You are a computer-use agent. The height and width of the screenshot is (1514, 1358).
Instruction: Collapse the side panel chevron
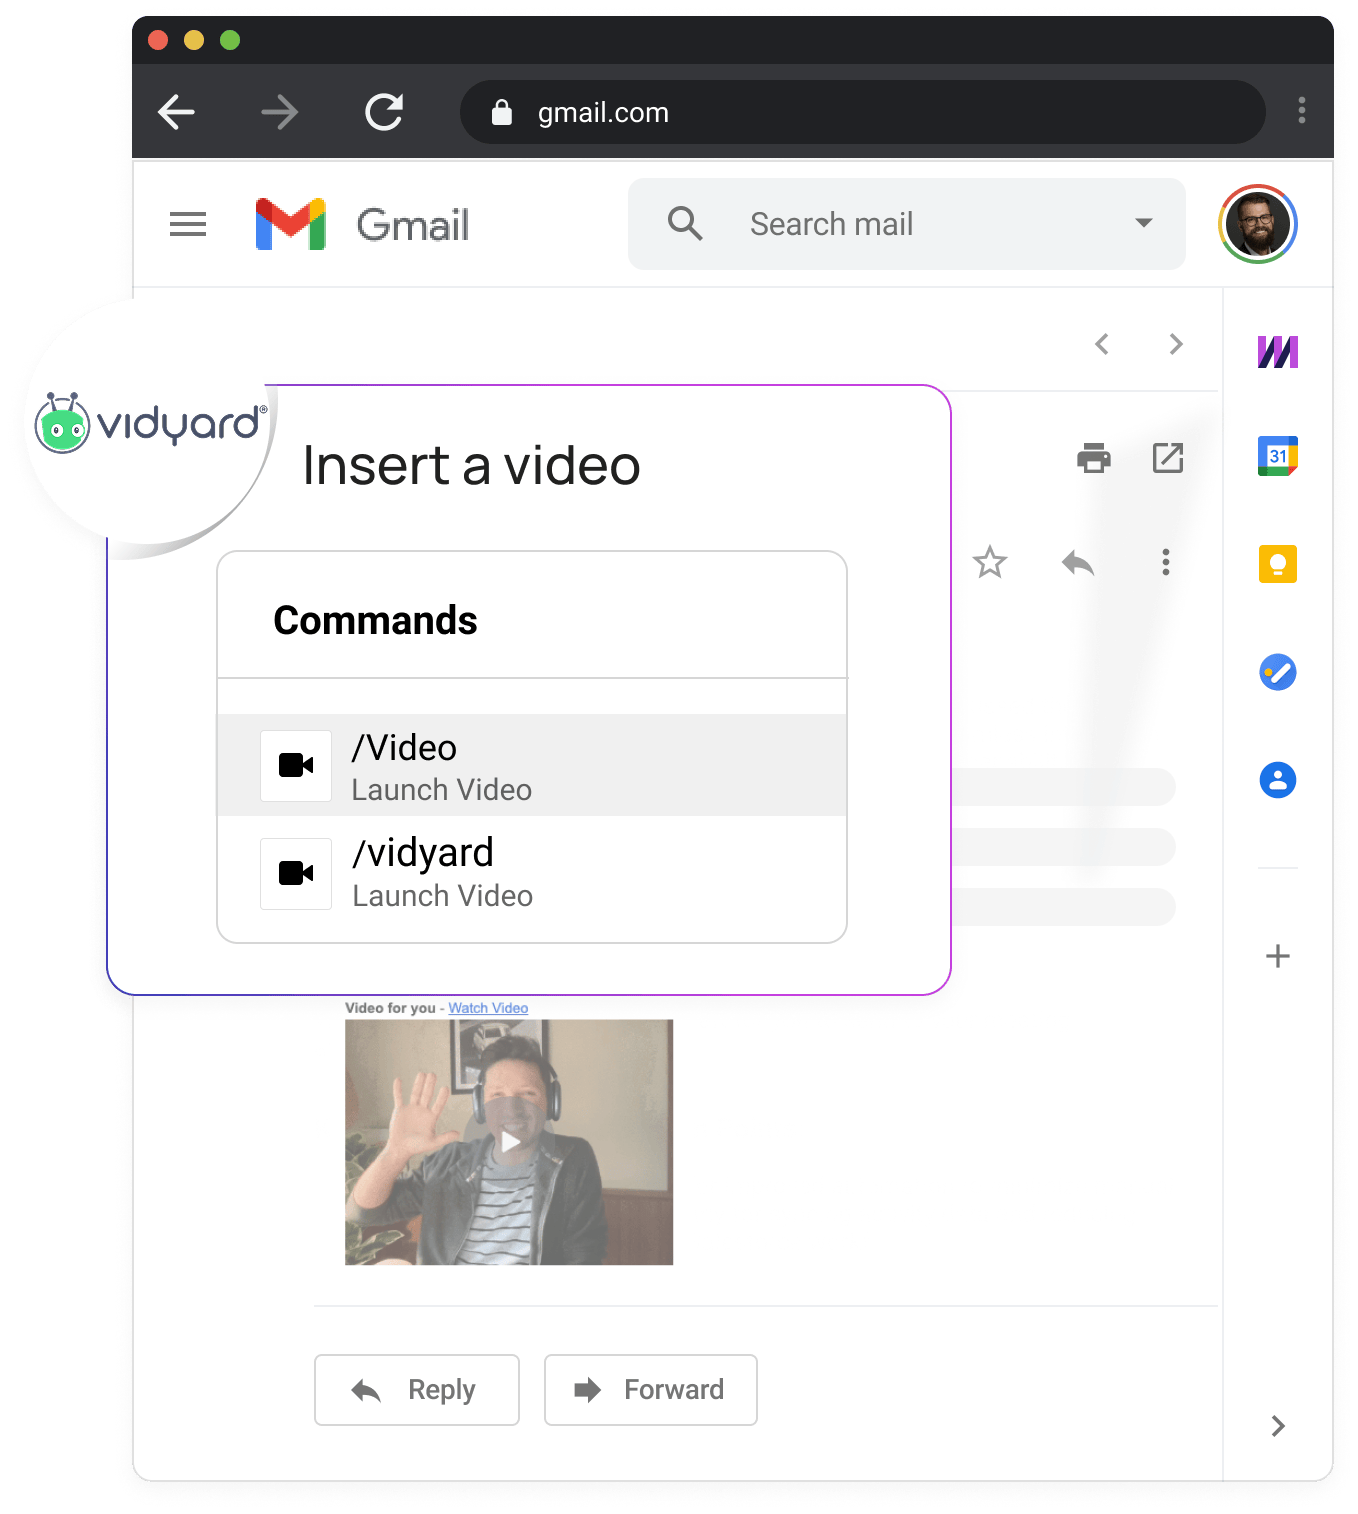[x=1278, y=1426]
